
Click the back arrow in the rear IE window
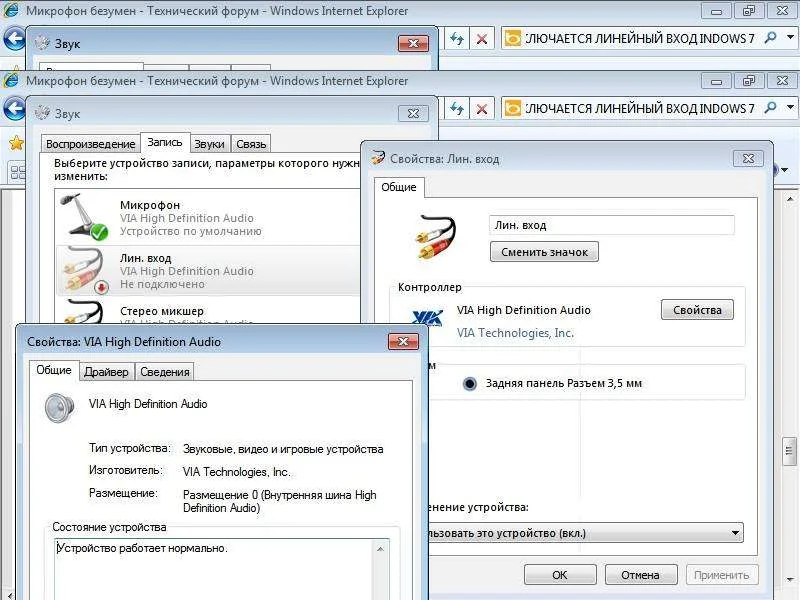point(14,38)
